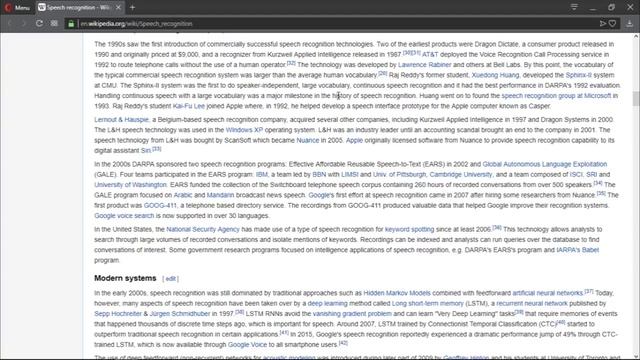The height and width of the screenshot is (360, 640).
Task: Select the Speech recognition Wikipedia tab
Action: click(x=79, y=7)
